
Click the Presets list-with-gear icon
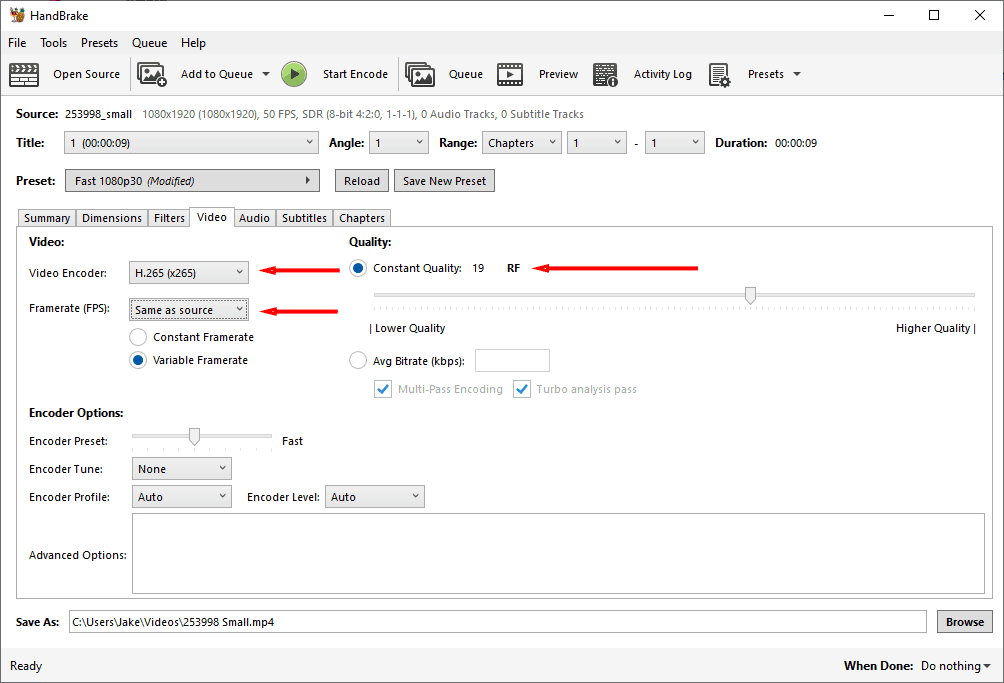pyautogui.click(x=720, y=74)
